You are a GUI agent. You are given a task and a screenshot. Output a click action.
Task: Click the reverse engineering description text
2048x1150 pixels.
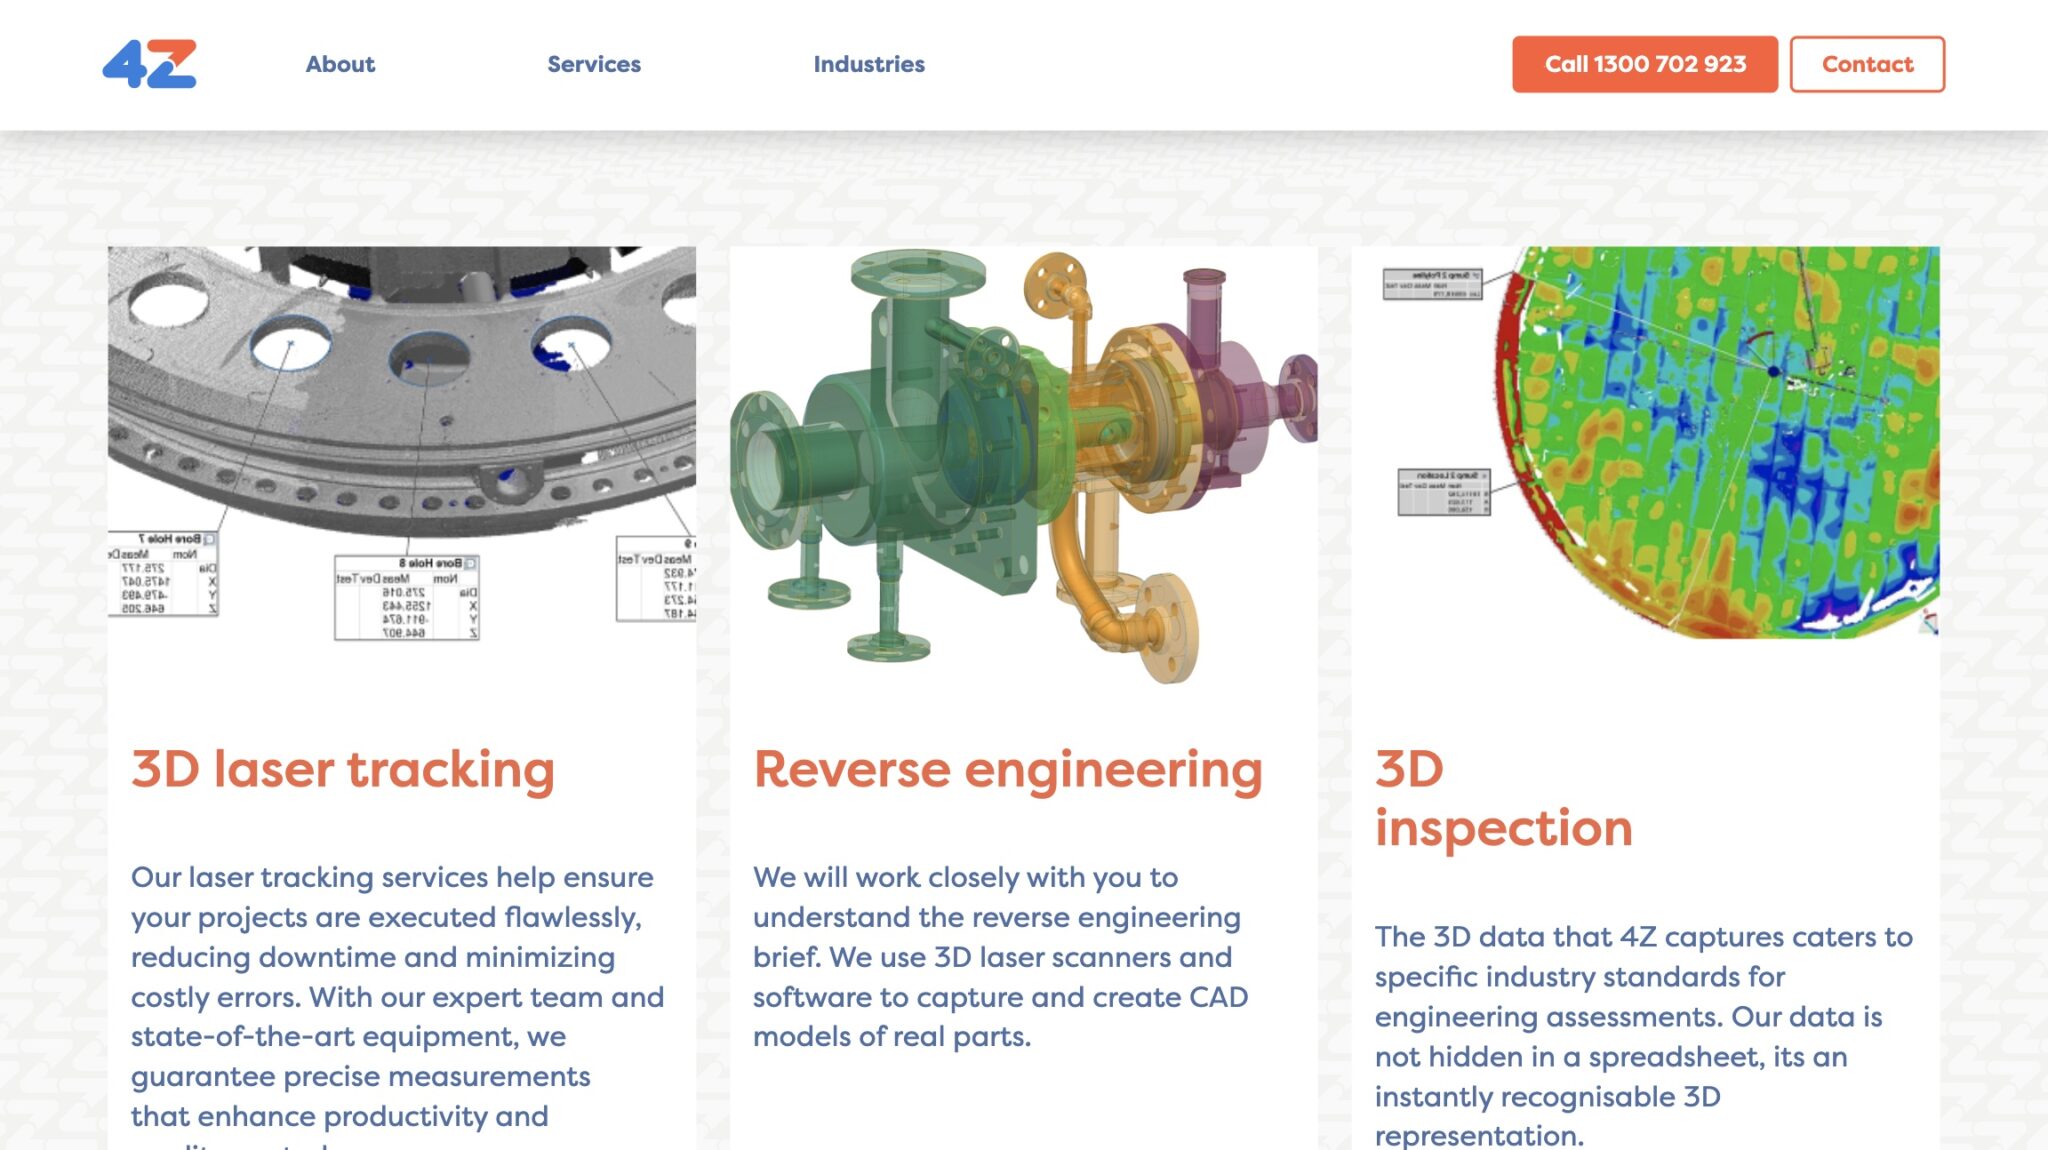pos(1000,957)
